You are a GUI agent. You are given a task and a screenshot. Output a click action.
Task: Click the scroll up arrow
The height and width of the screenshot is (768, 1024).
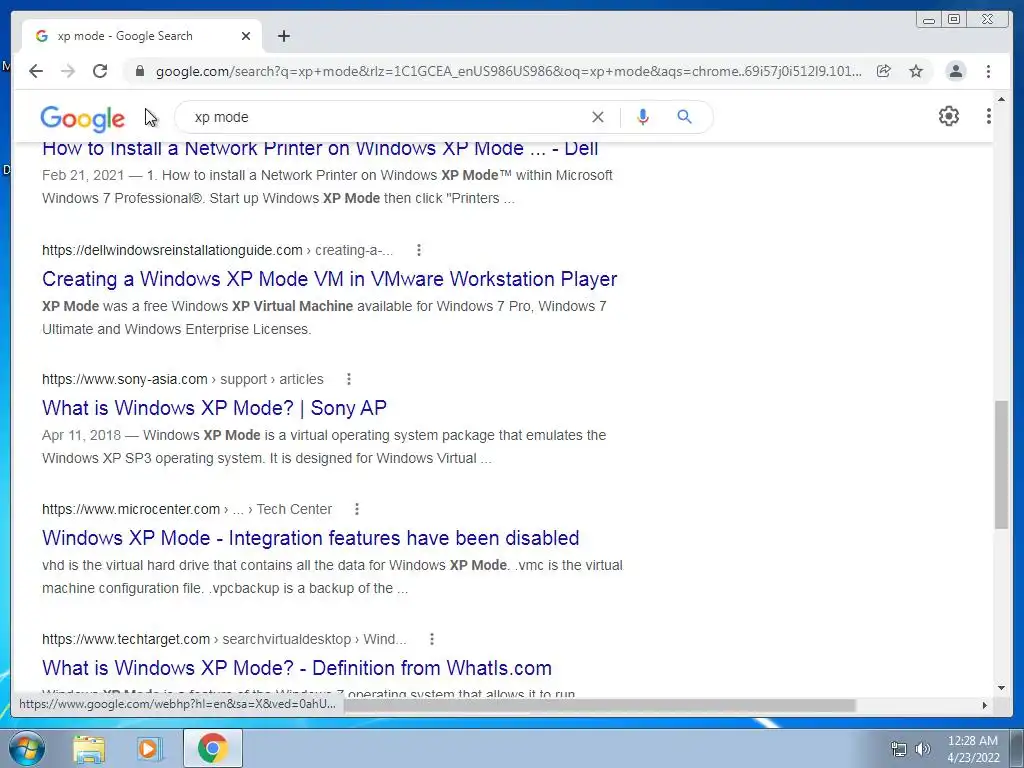tap(1001, 99)
